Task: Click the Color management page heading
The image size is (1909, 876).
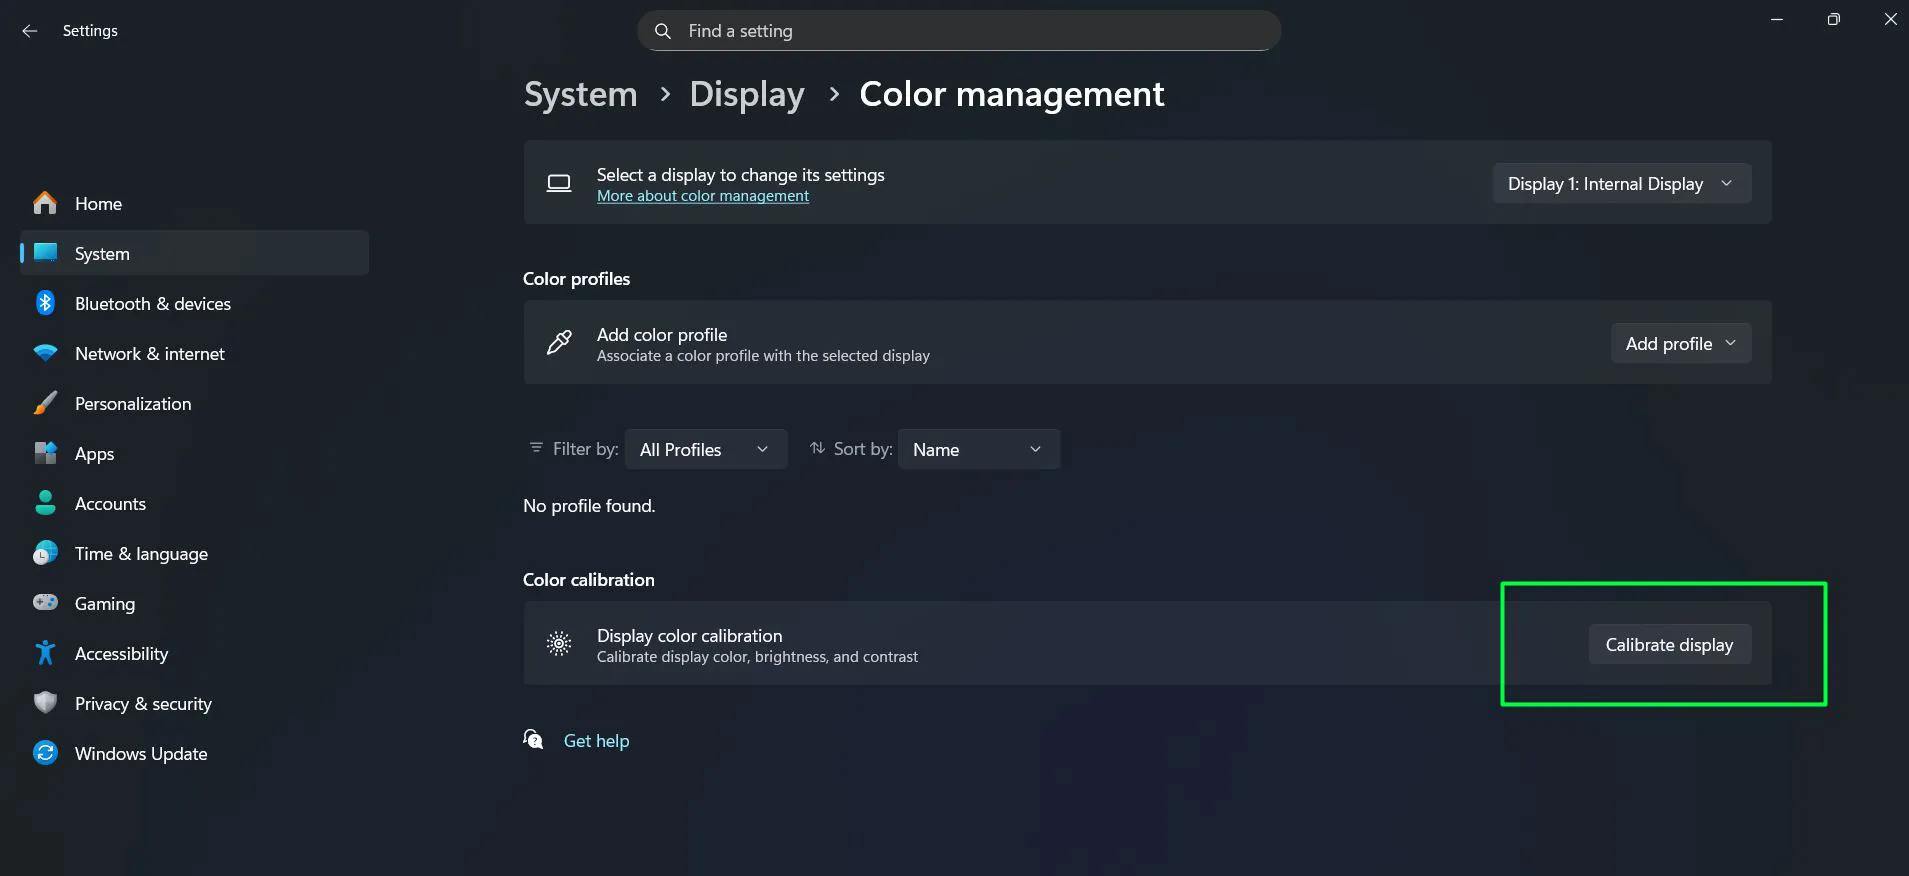Action: pos(1012,94)
